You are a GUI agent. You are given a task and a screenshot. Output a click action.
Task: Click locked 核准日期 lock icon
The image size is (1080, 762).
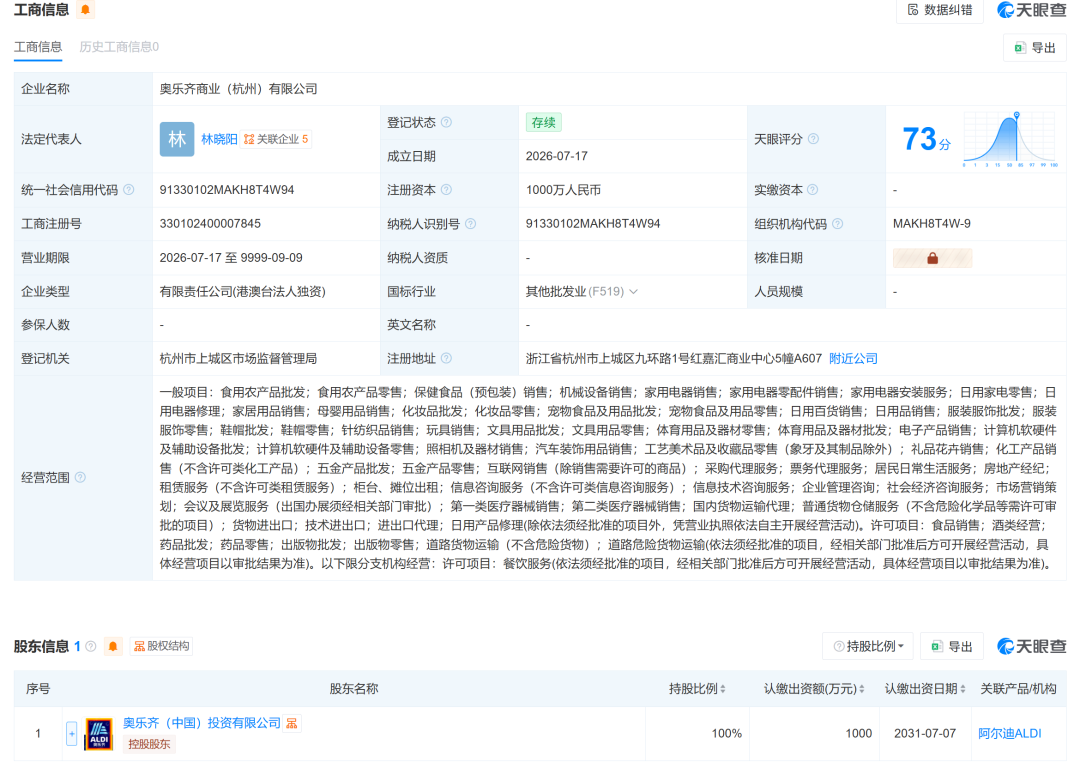(933, 258)
